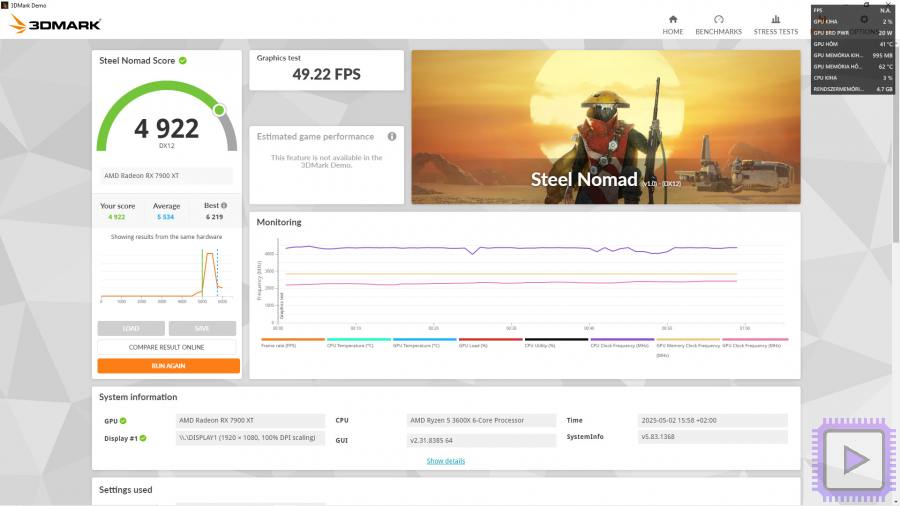Image resolution: width=900 pixels, height=506 pixels.
Task: Click the score distribution histogram
Action: click(165, 275)
